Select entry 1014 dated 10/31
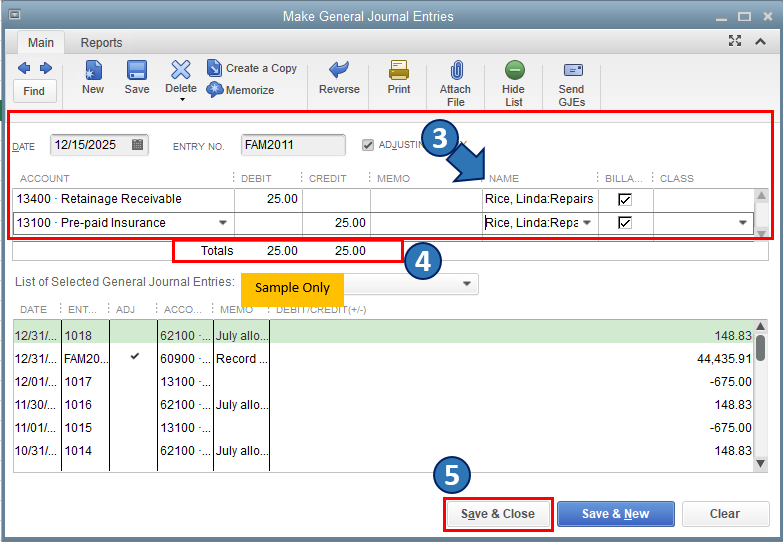Image resolution: width=783 pixels, height=542 pixels. tap(383, 451)
